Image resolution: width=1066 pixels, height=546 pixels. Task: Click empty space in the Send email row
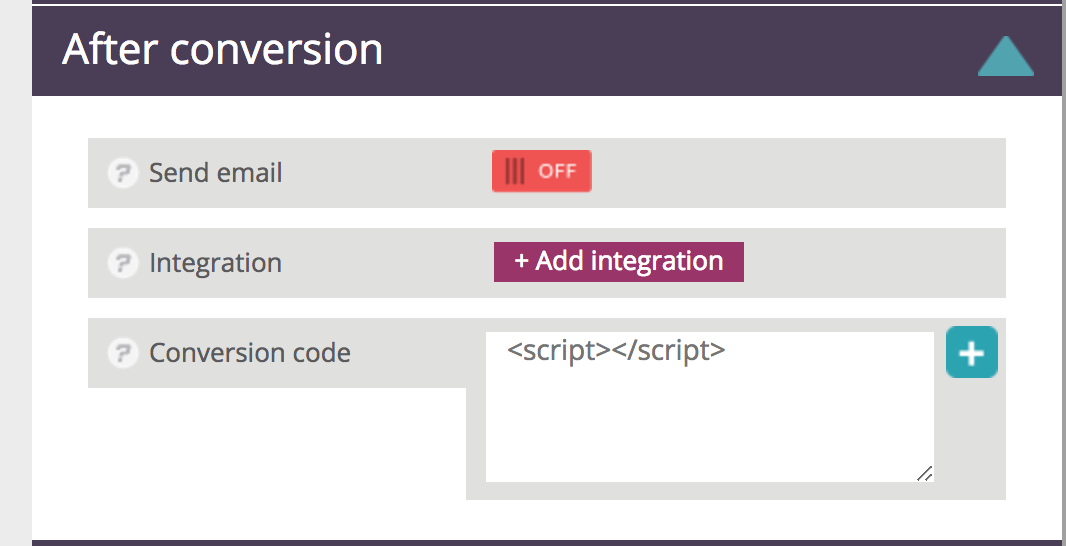(x=800, y=173)
